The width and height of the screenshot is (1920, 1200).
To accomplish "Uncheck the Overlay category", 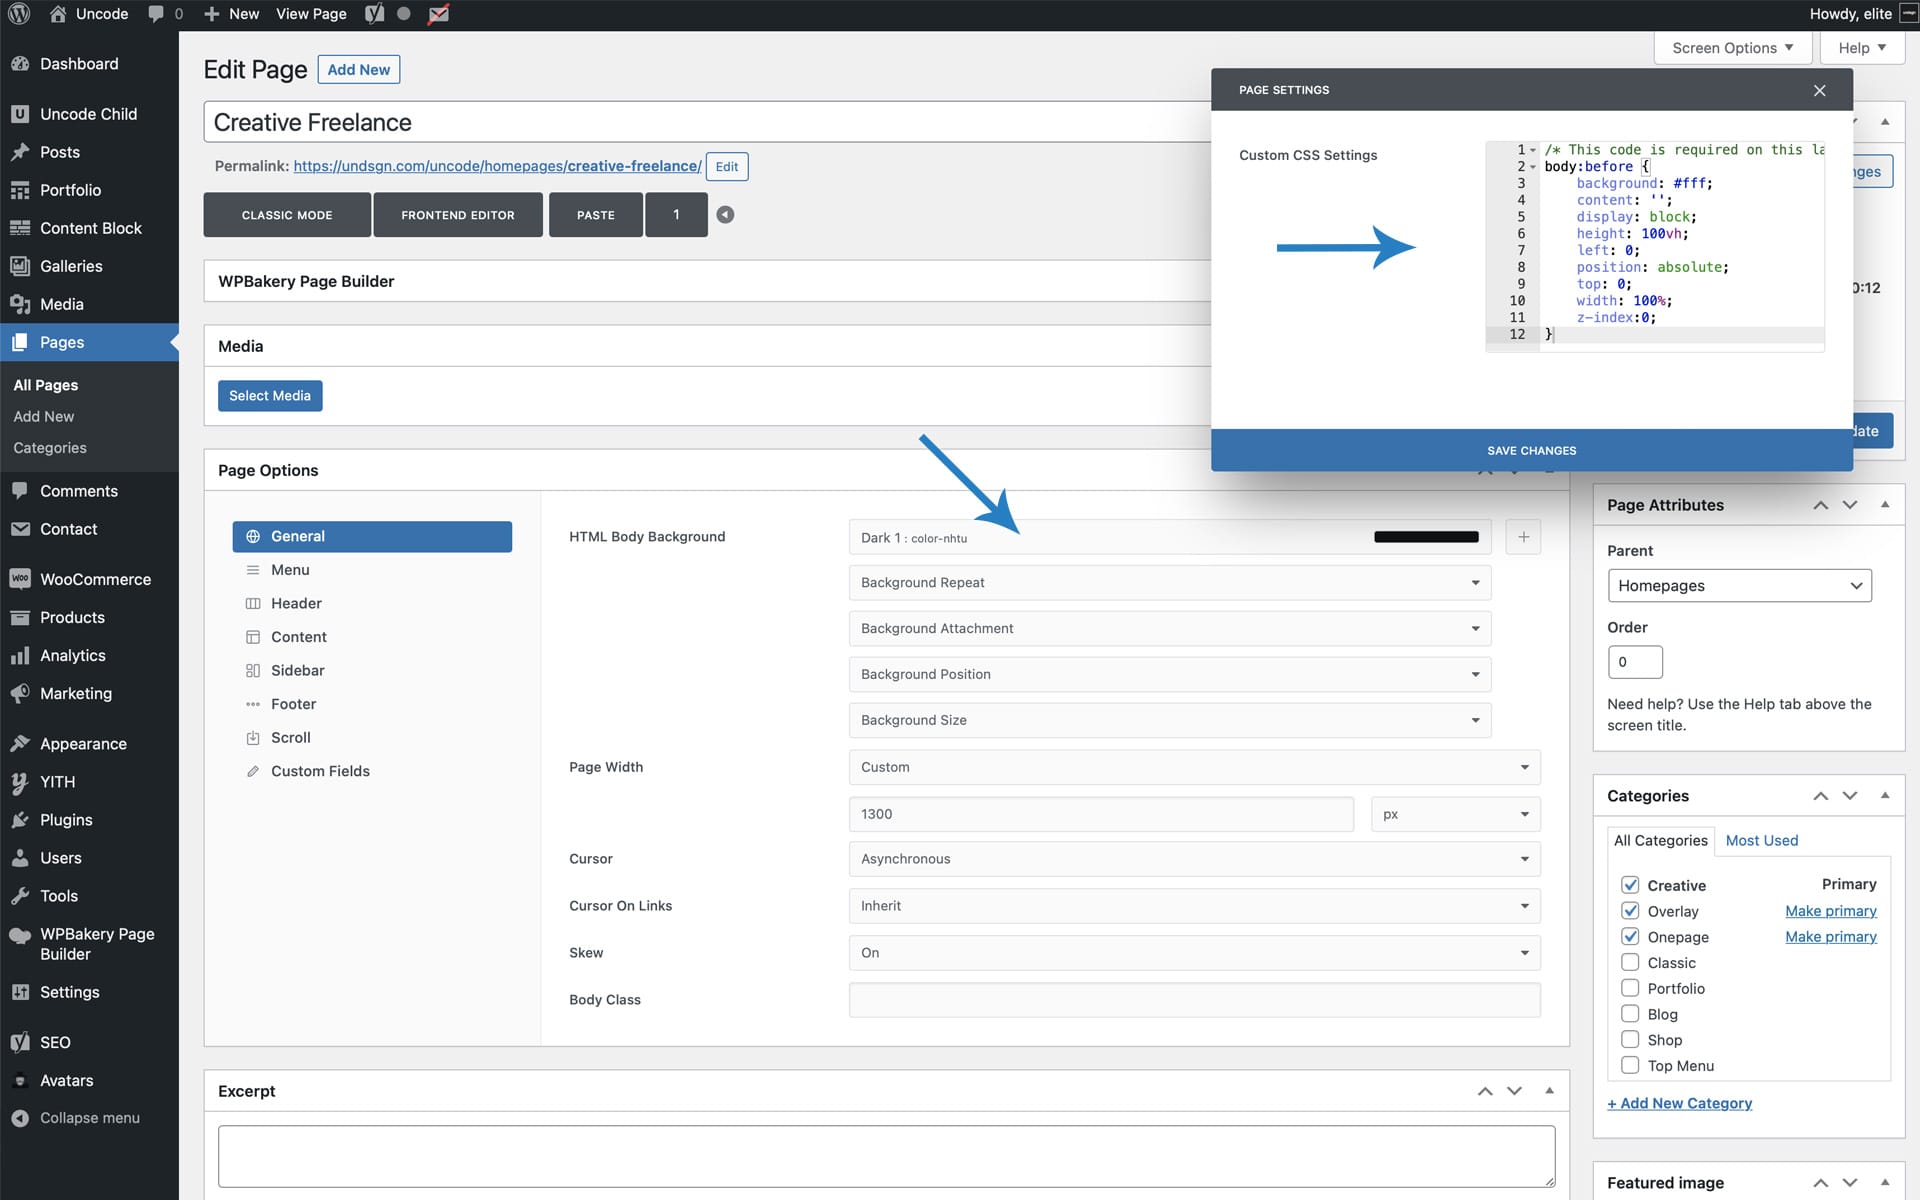I will (1630, 911).
